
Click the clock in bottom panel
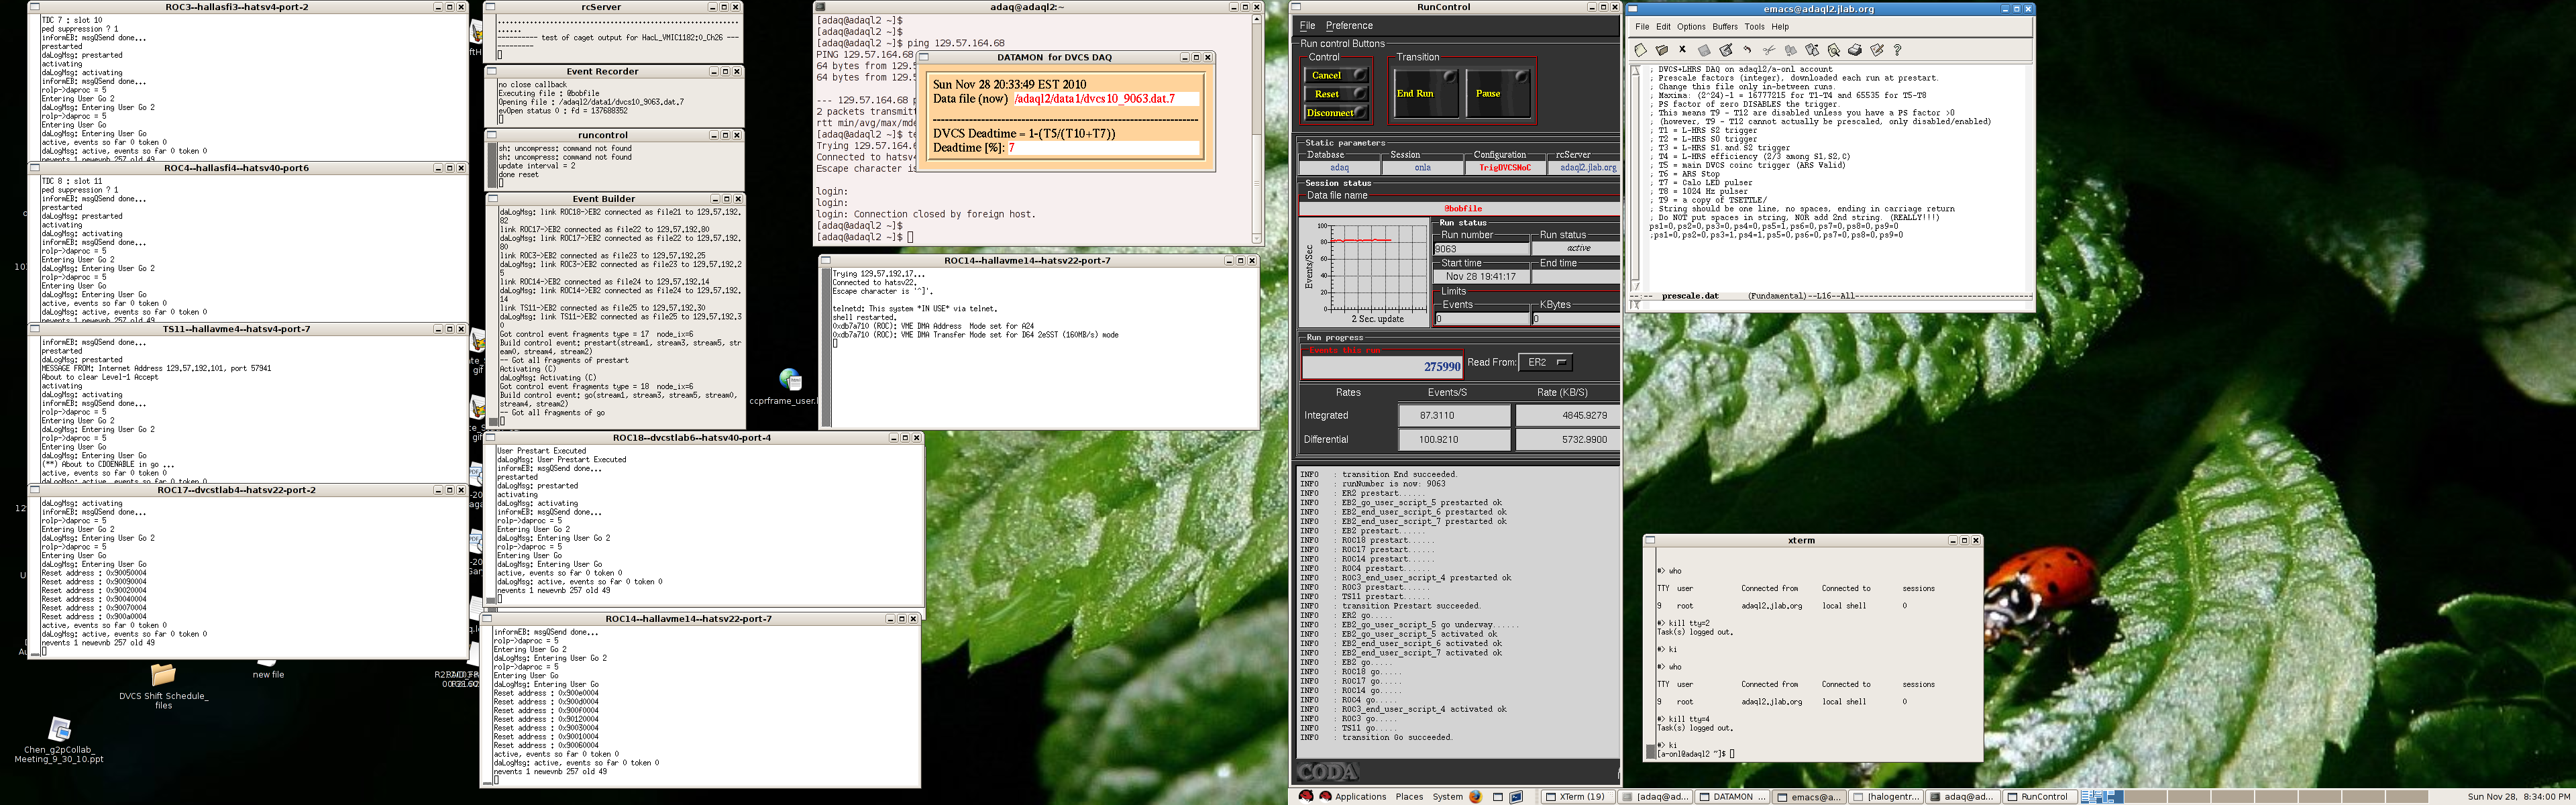[x=2519, y=797]
